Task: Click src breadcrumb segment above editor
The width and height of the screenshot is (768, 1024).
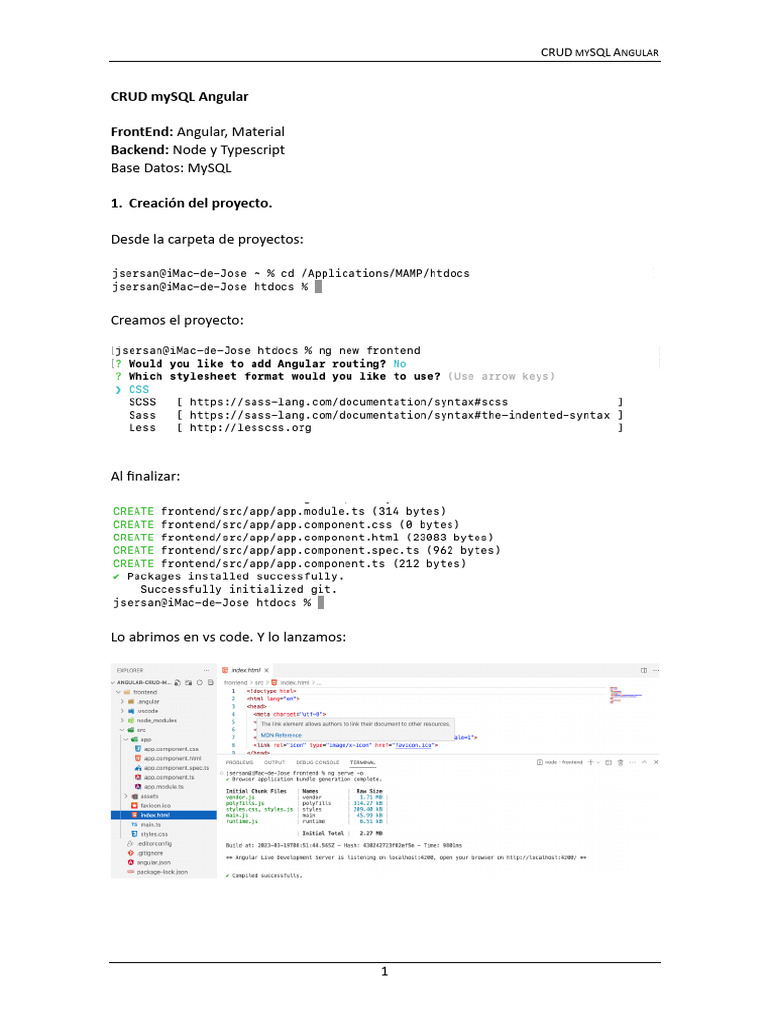Action: pos(259,682)
